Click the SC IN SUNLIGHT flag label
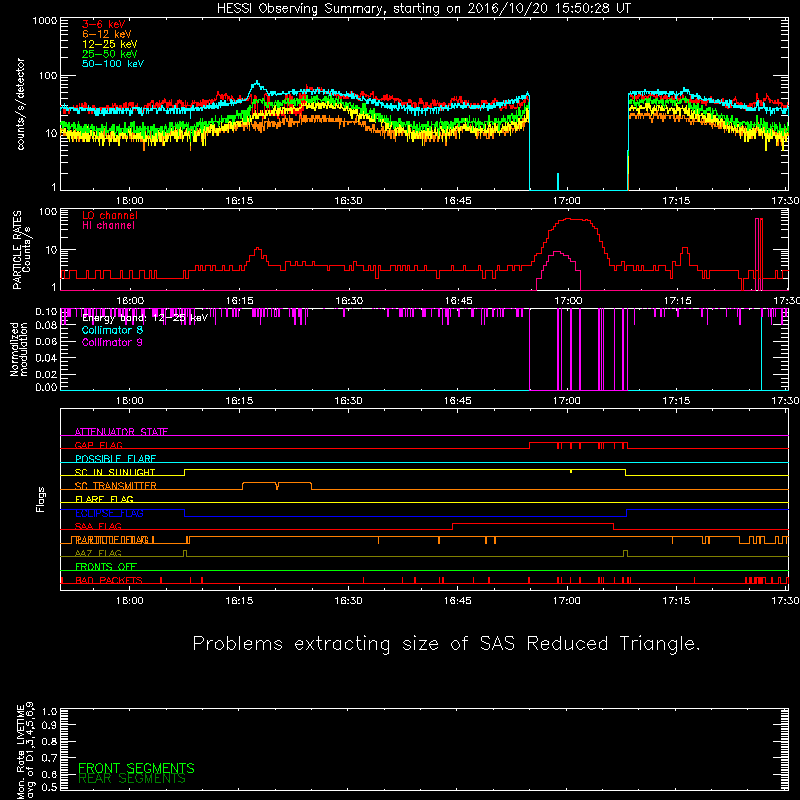This screenshot has width=800, height=800. coord(115,472)
